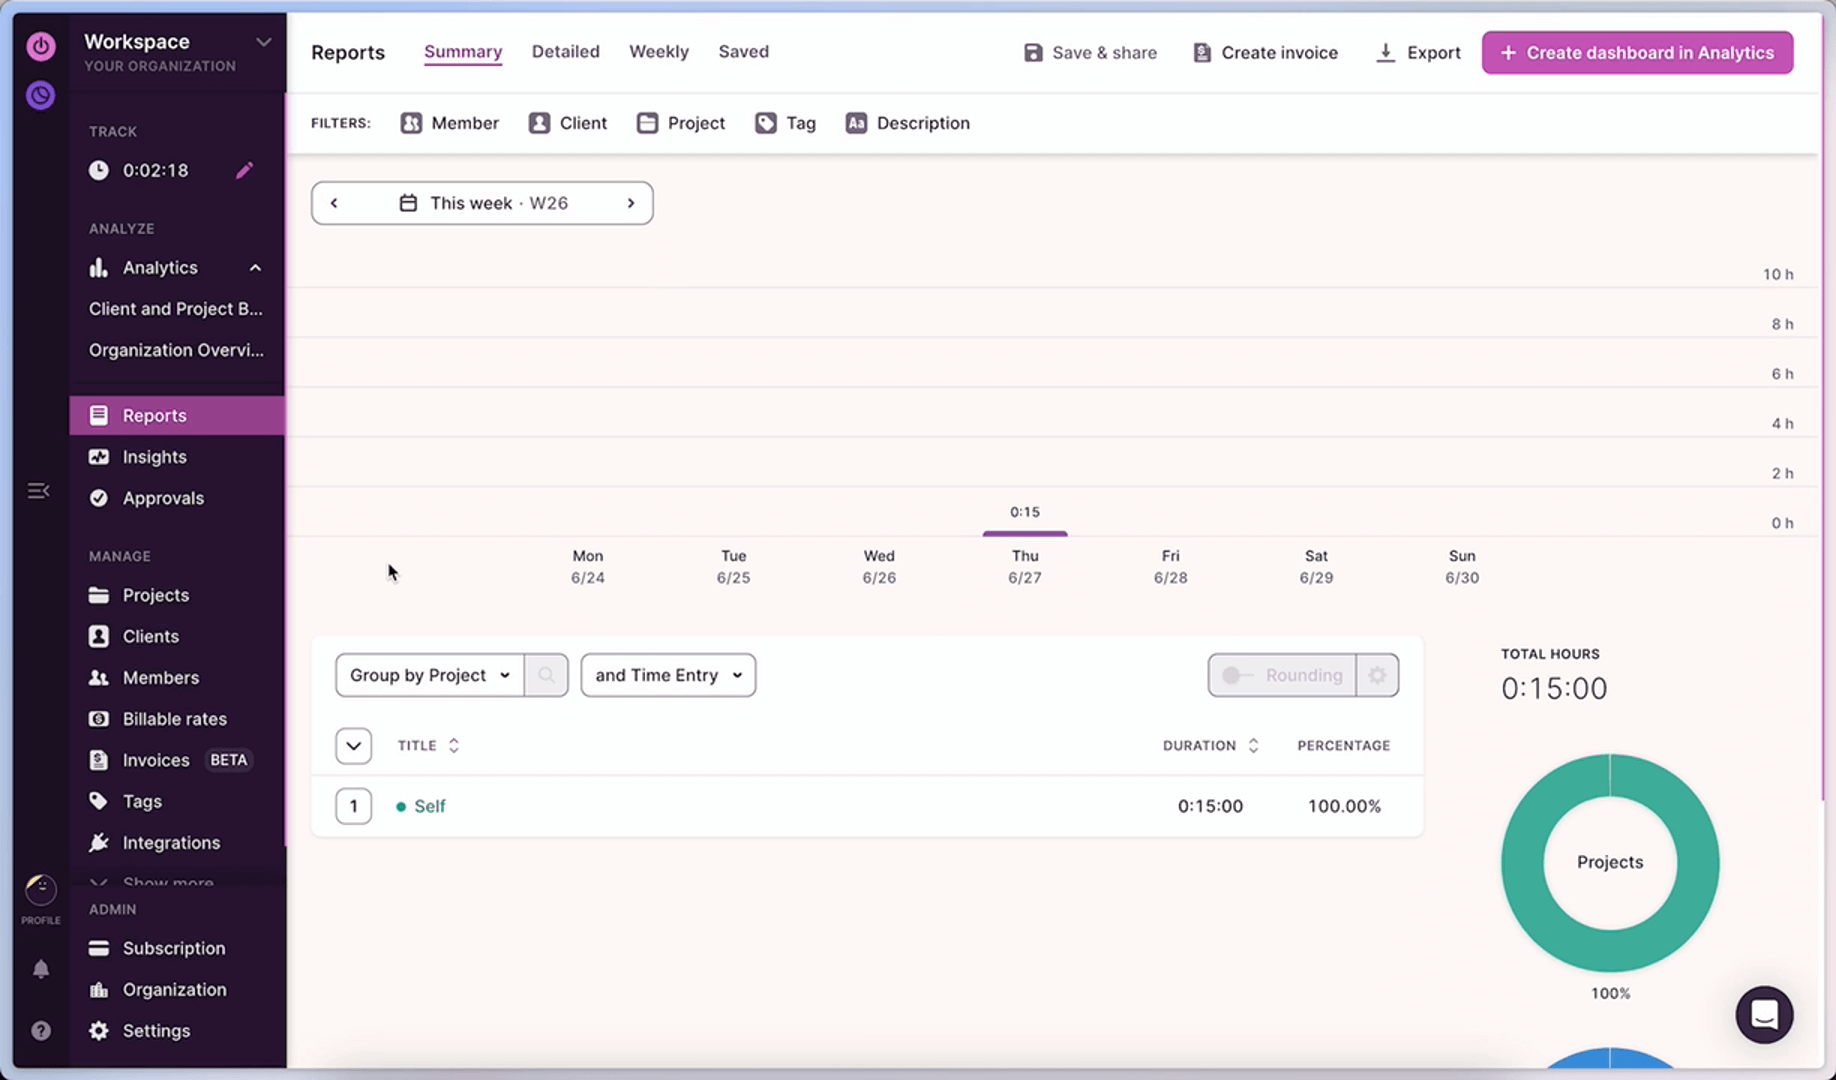
Task: Open help via the question mark icon
Action: [x=40, y=1030]
